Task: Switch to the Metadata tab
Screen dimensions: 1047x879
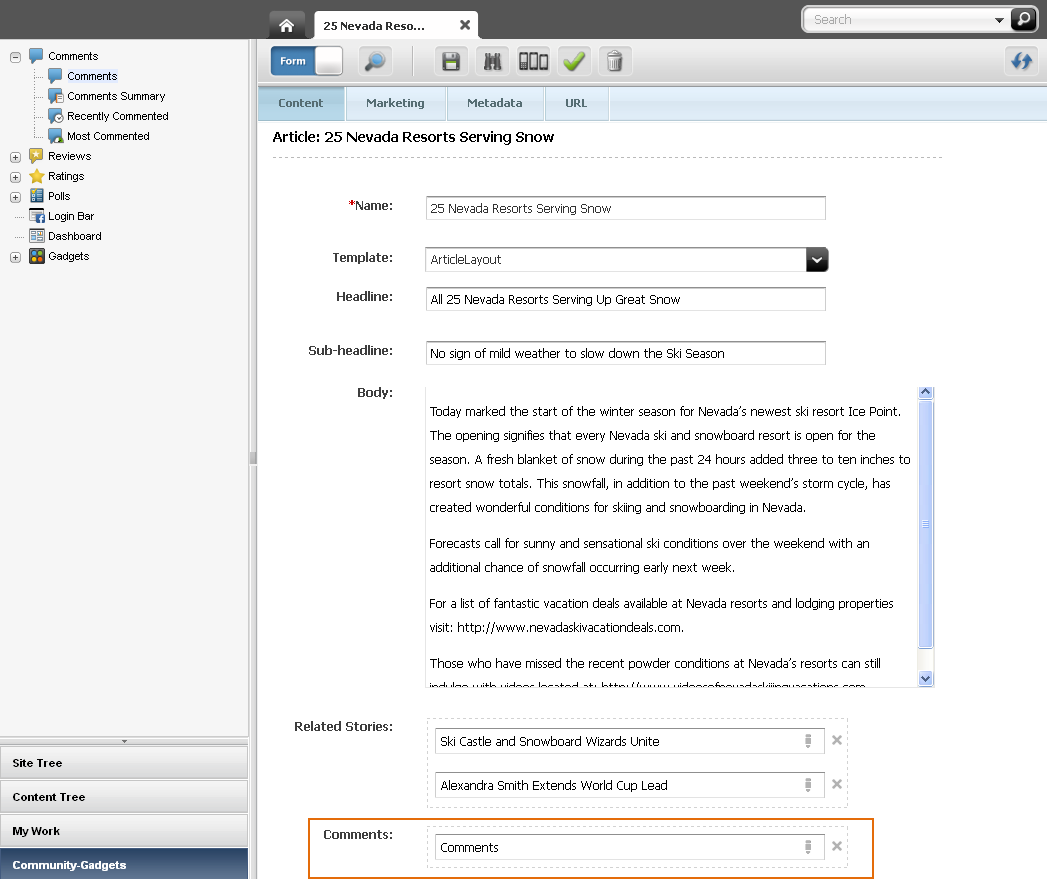Action: point(495,103)
